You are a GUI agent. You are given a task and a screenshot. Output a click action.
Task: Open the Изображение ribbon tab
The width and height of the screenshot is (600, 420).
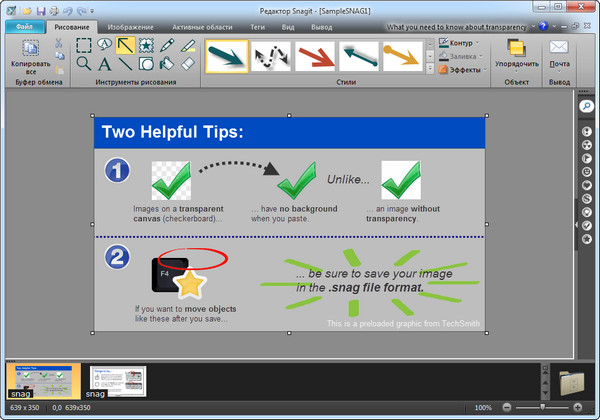[x=130, y=27]
